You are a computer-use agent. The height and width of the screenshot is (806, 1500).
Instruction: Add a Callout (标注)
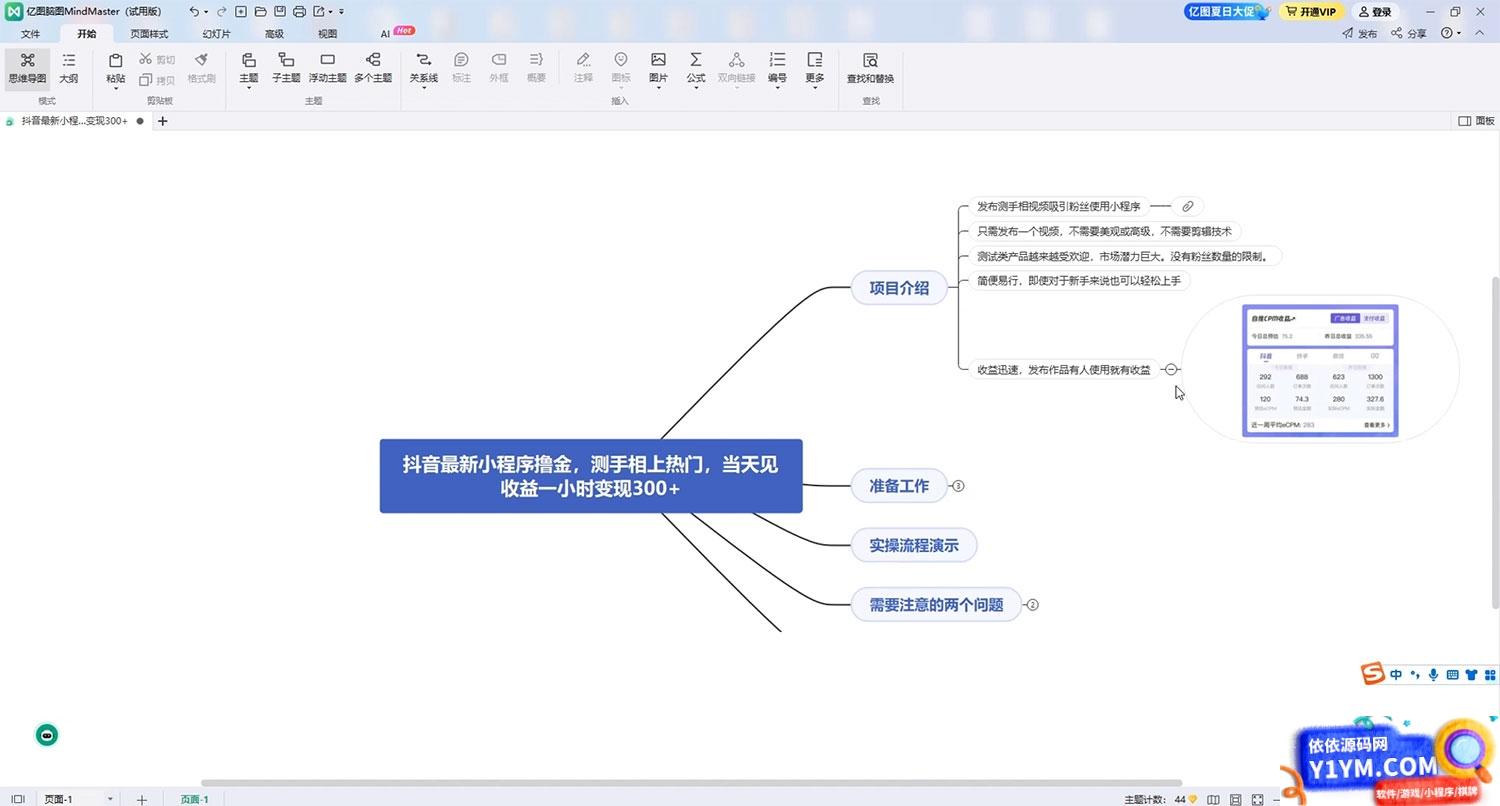[461, 68]
